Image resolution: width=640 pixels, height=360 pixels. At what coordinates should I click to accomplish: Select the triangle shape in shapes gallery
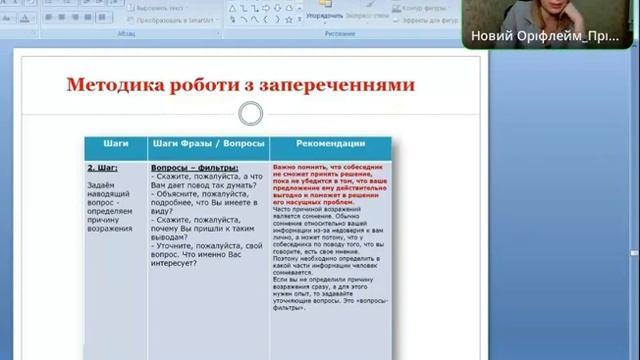[232, 8]
